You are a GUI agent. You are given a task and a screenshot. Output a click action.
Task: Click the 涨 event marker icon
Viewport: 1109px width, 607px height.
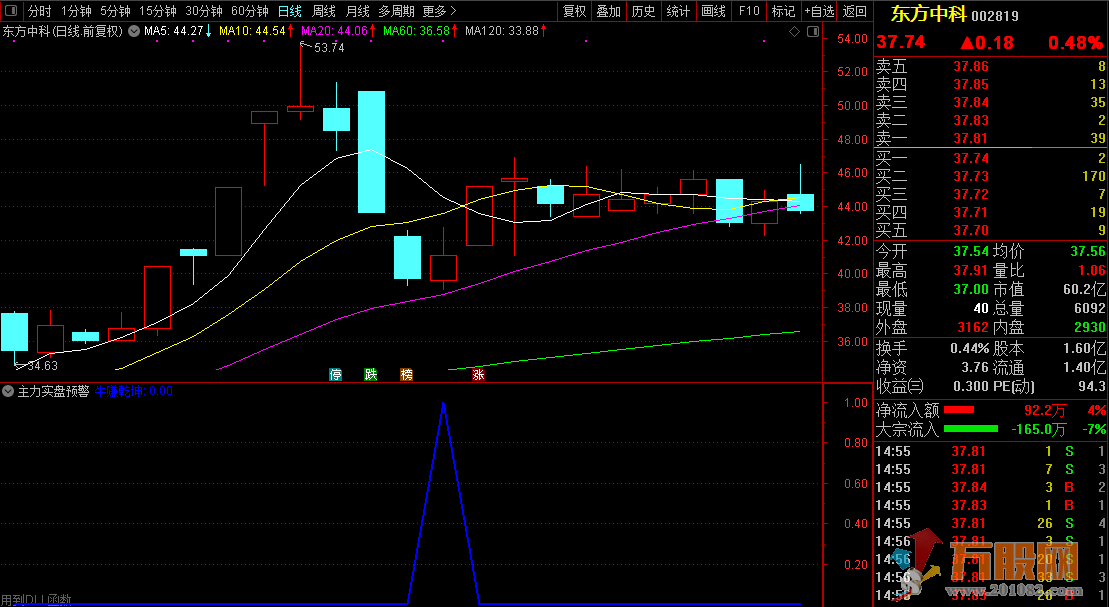click(x=478, y=375)
